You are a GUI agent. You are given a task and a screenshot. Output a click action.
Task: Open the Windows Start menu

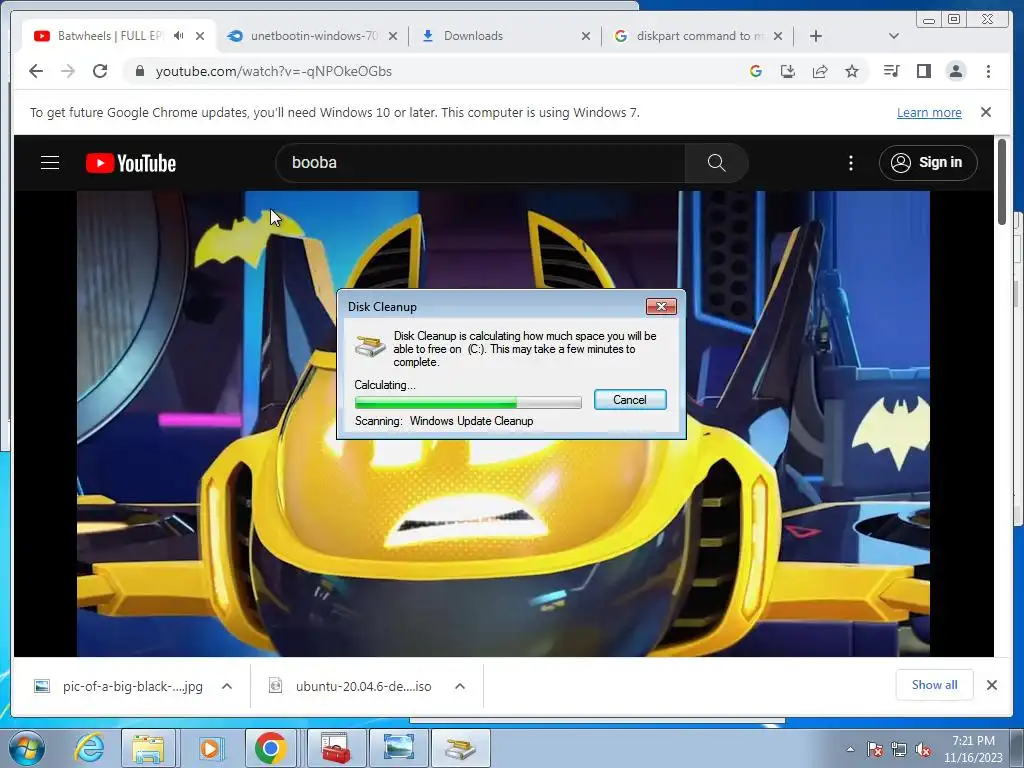tap(27, 748)
